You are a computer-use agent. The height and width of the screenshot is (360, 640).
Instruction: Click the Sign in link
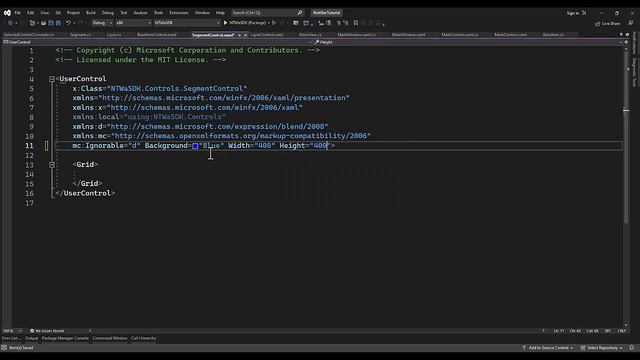tap(573, 13)
